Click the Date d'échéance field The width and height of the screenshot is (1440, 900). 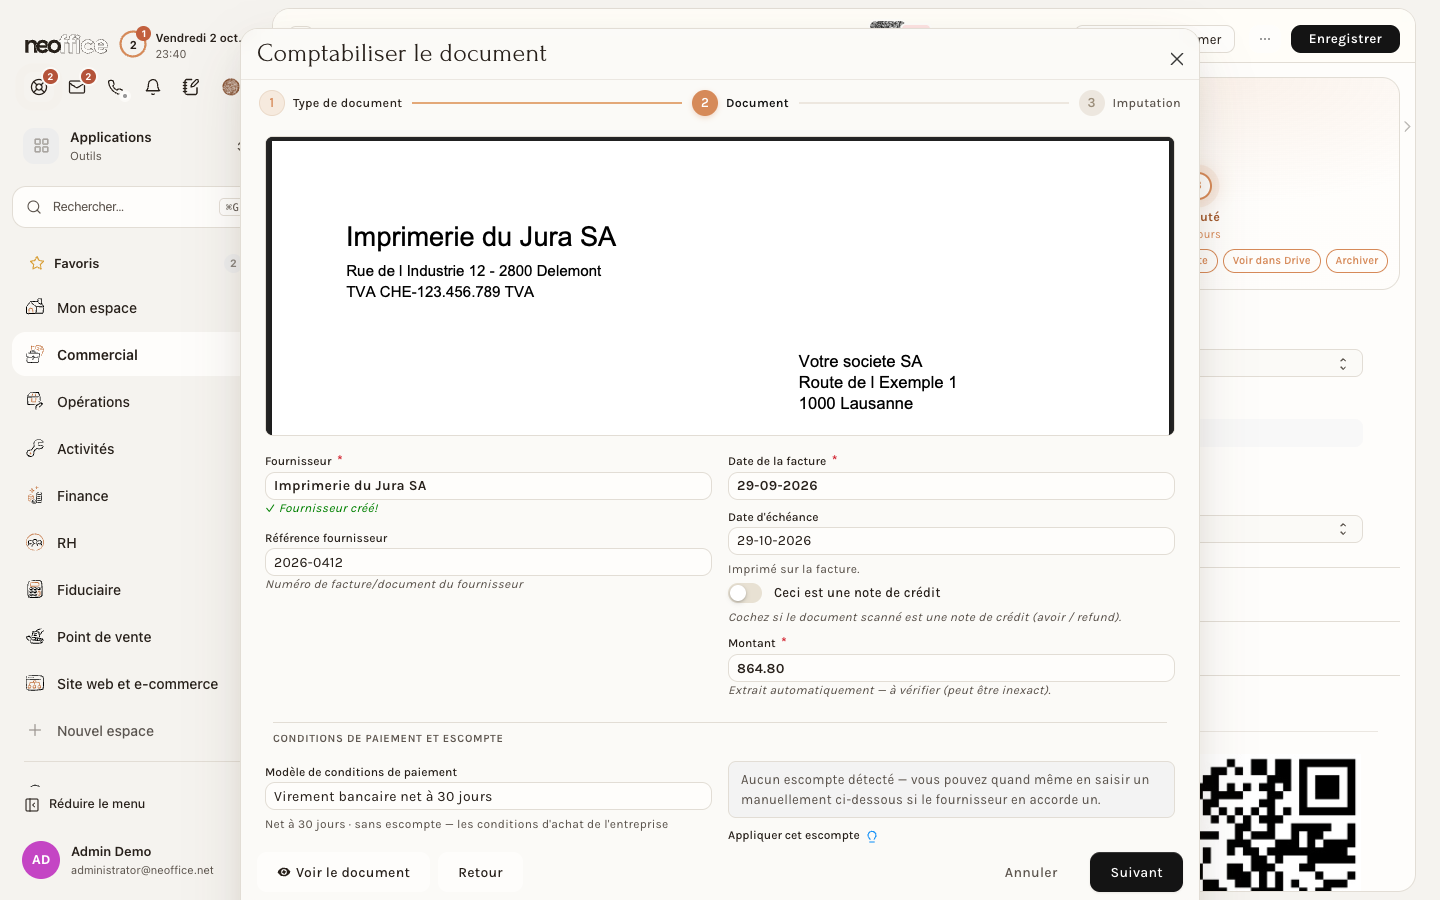(951, 541)
